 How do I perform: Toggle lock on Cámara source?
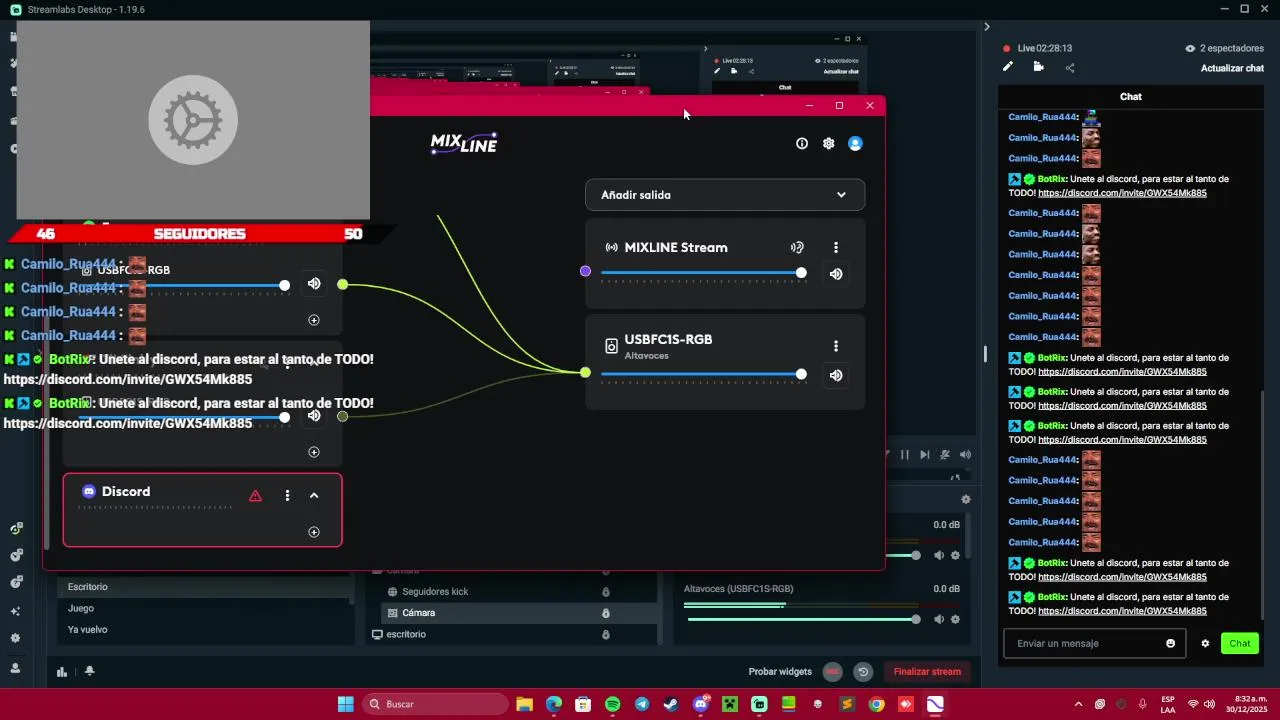(606, 613)
